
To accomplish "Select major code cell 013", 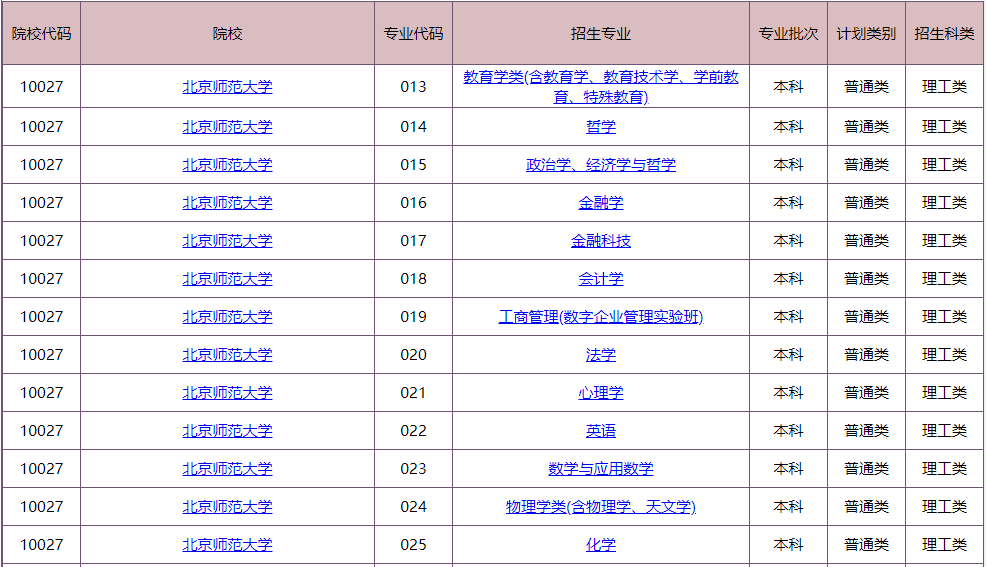I will (x=413, y=87).
